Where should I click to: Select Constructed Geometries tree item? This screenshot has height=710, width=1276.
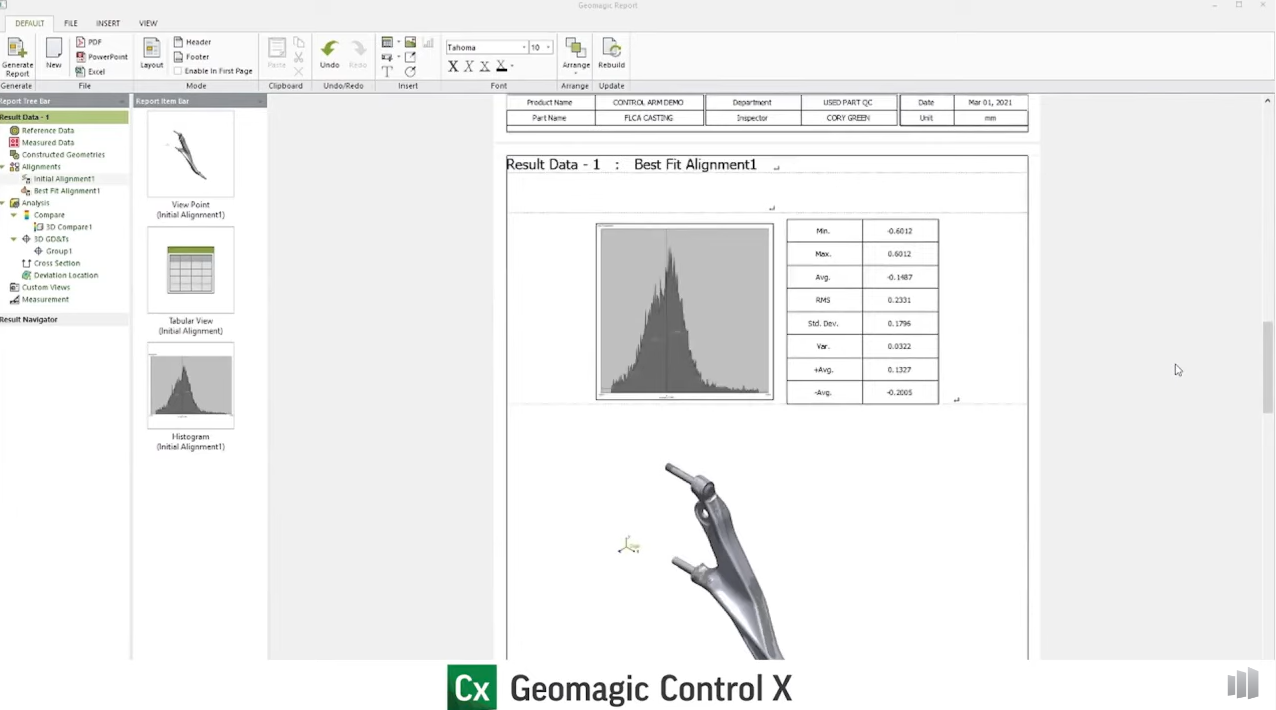63,155
